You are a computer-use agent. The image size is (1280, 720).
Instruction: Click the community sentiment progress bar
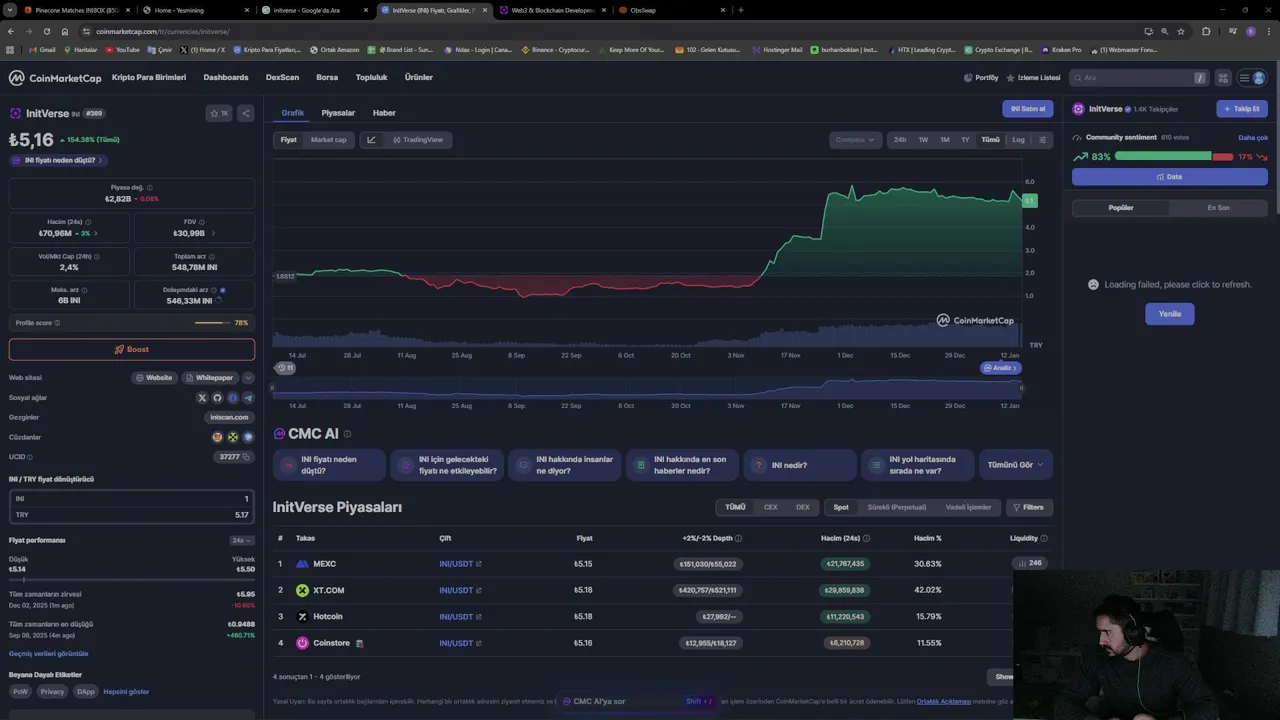point(1174,156)
